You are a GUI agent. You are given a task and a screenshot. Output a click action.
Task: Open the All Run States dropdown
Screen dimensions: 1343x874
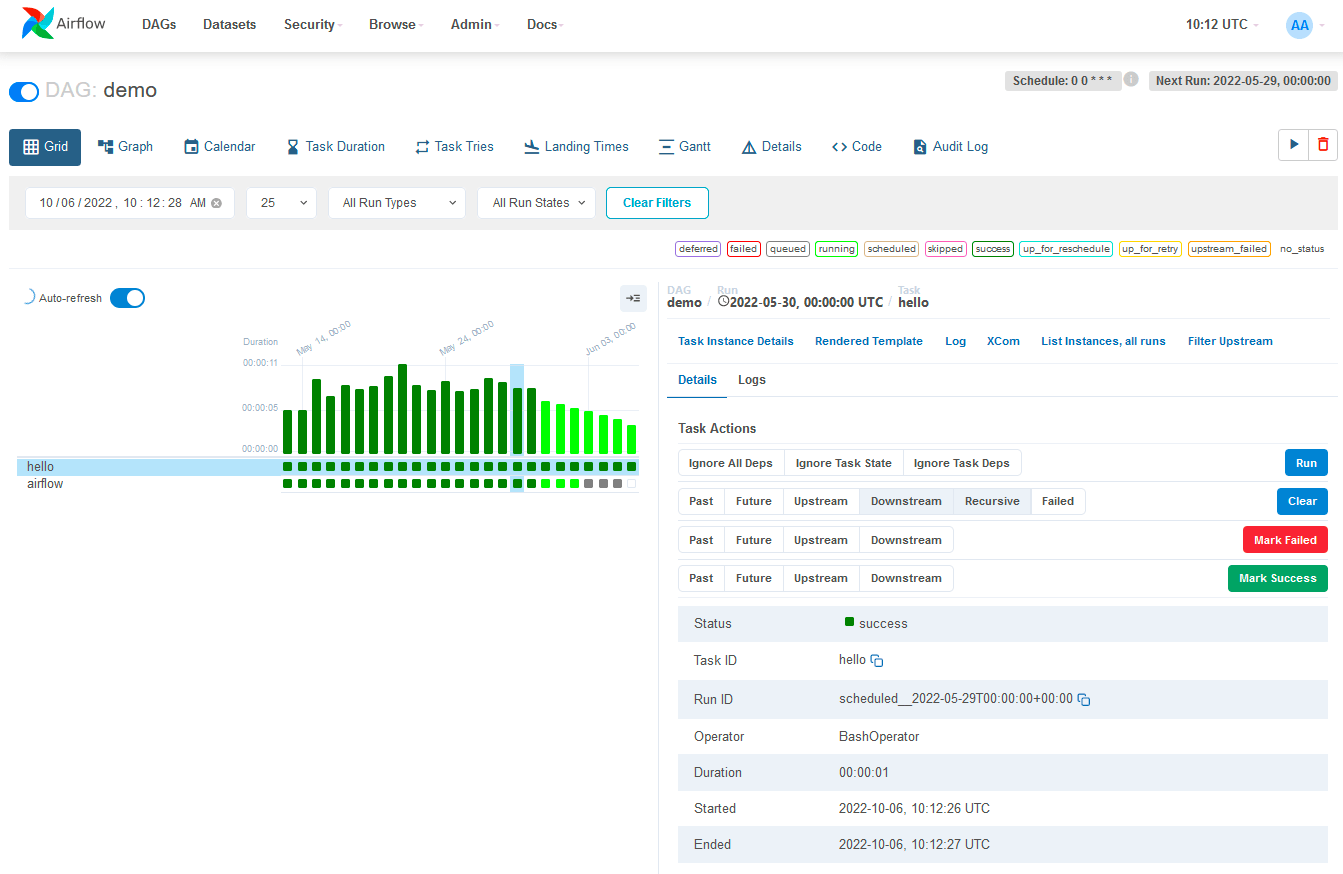[536, 202]
